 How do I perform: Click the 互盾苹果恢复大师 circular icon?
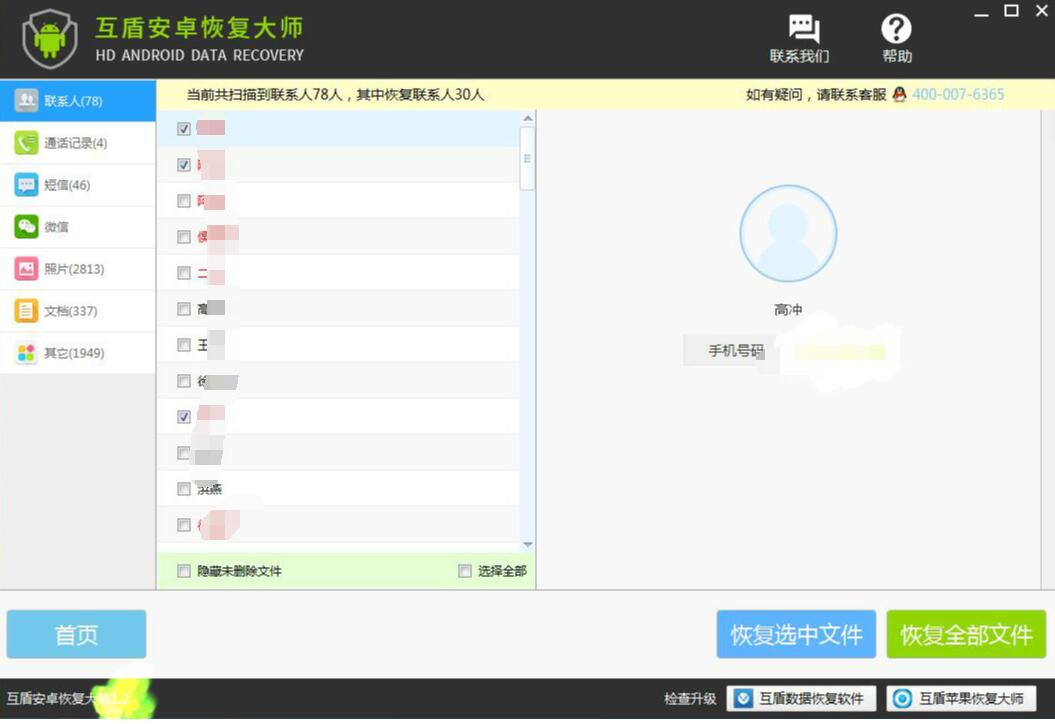[x=902, y=698]
